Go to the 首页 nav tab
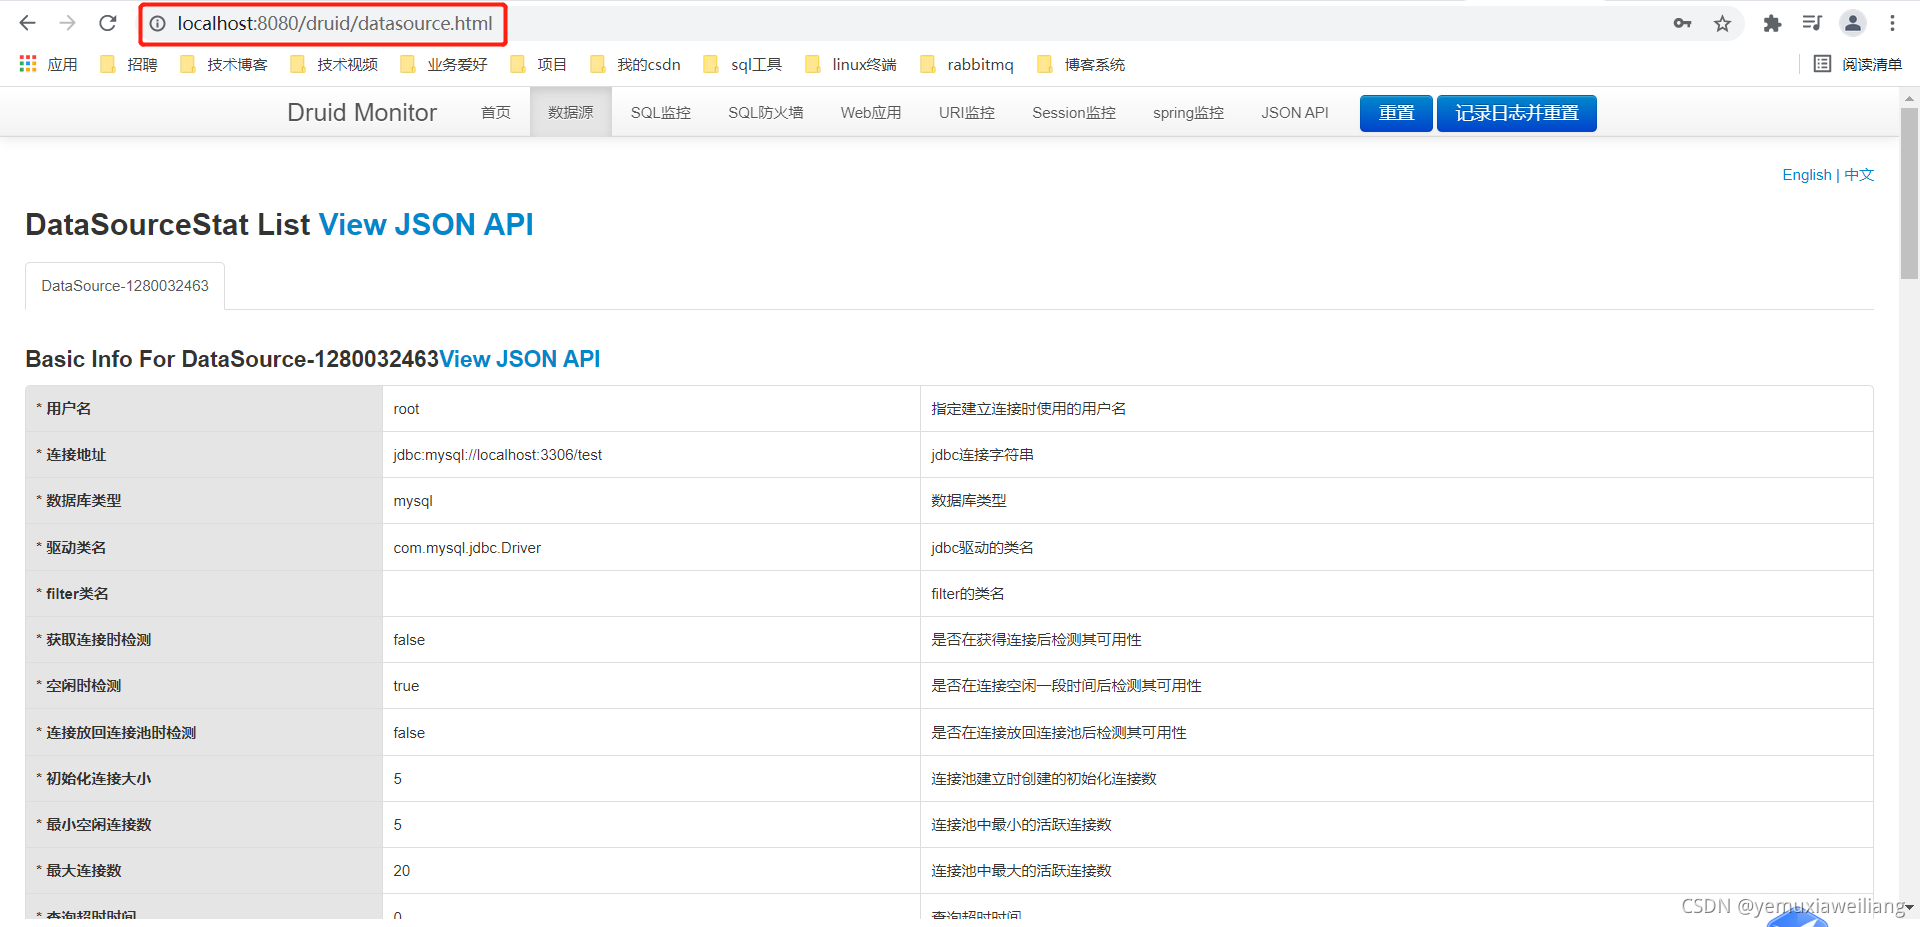 (x=496, y=112)
